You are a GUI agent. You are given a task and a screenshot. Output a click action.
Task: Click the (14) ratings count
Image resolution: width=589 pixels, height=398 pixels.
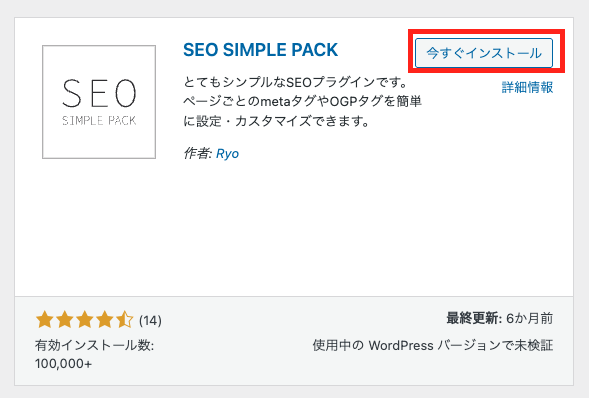pos(150,320)
